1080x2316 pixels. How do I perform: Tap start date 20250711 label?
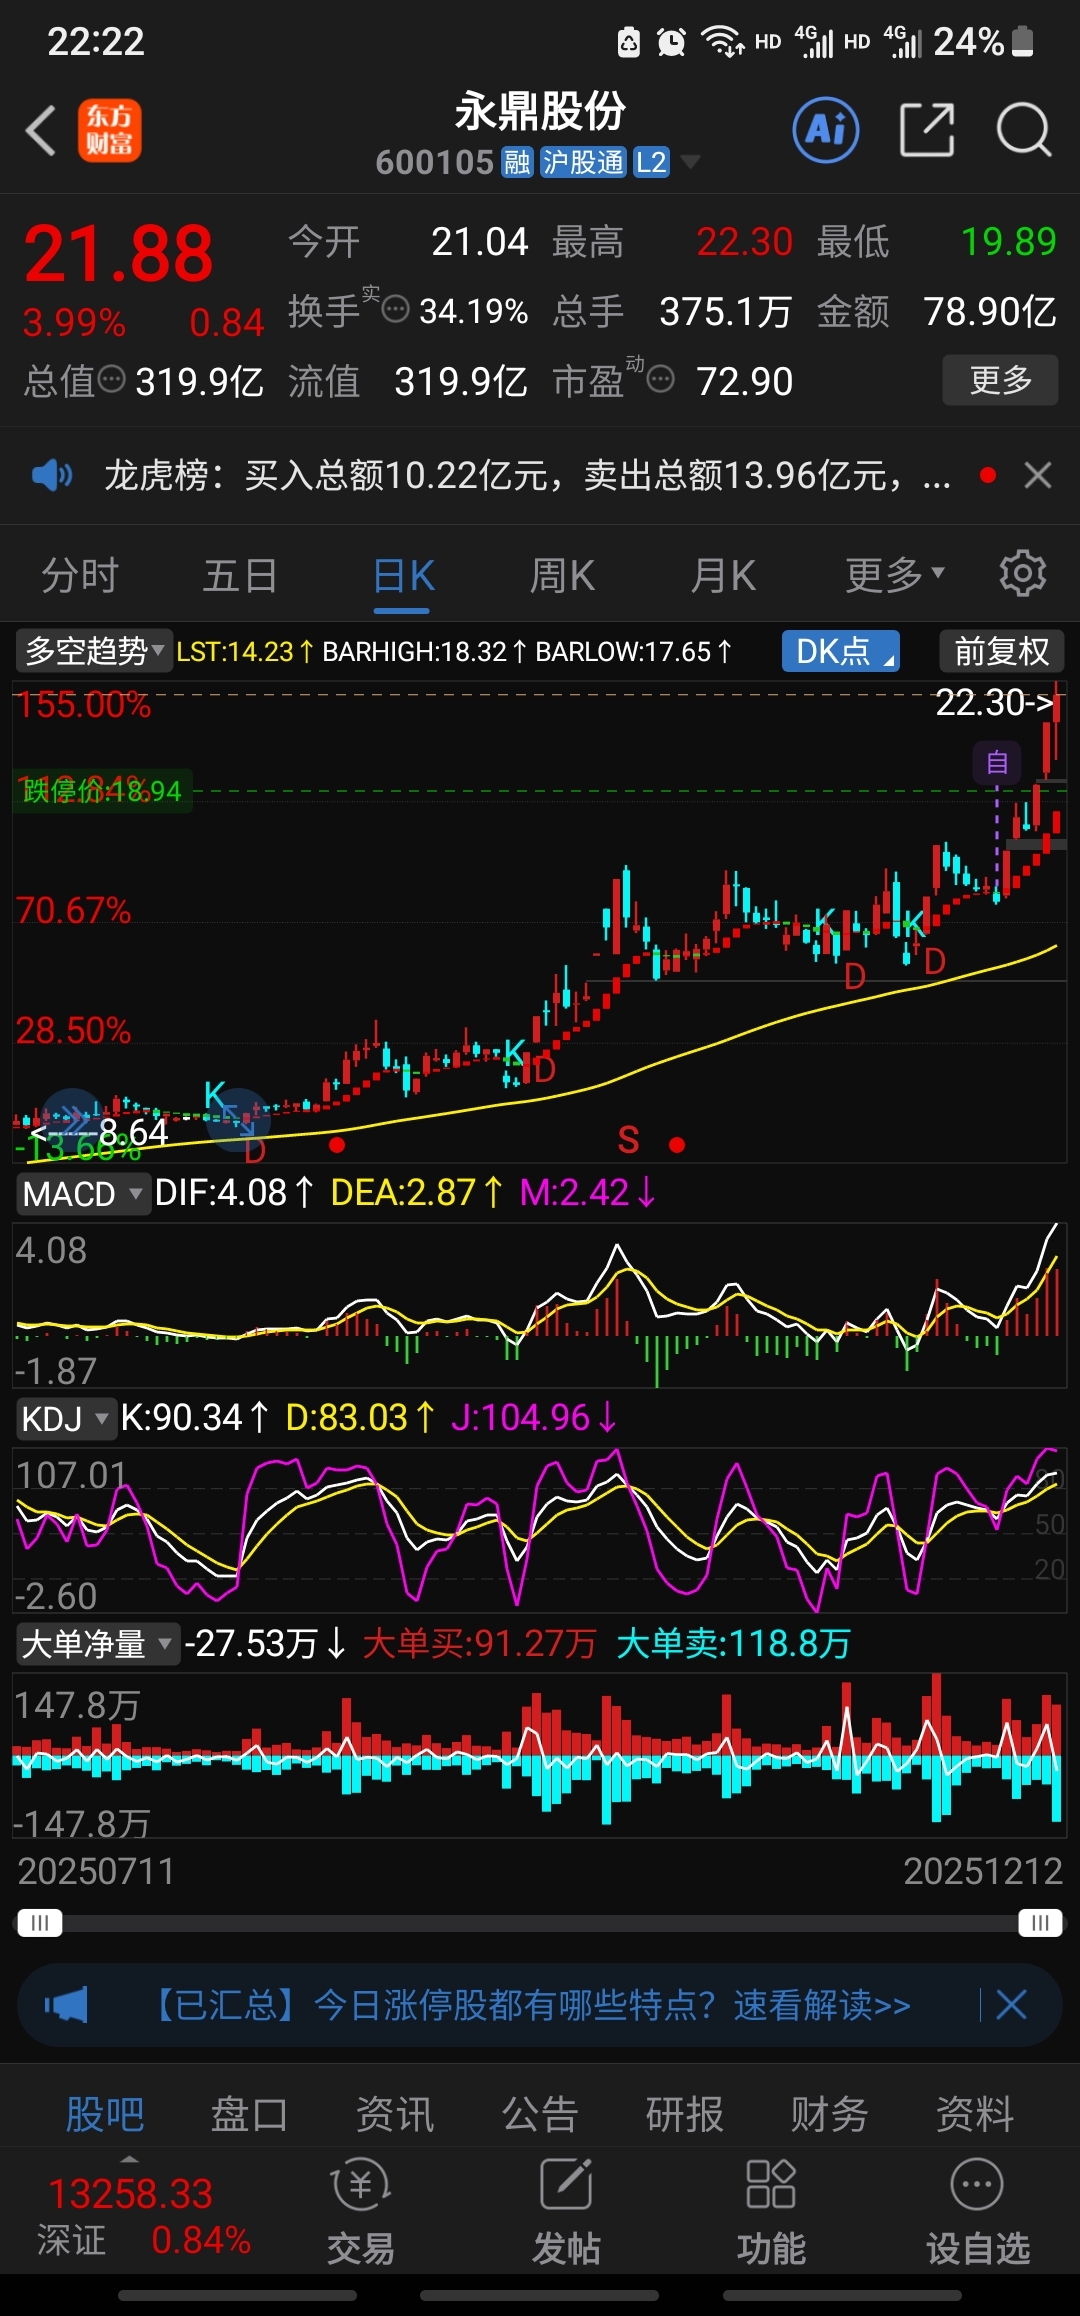(x=96, y=1871)
